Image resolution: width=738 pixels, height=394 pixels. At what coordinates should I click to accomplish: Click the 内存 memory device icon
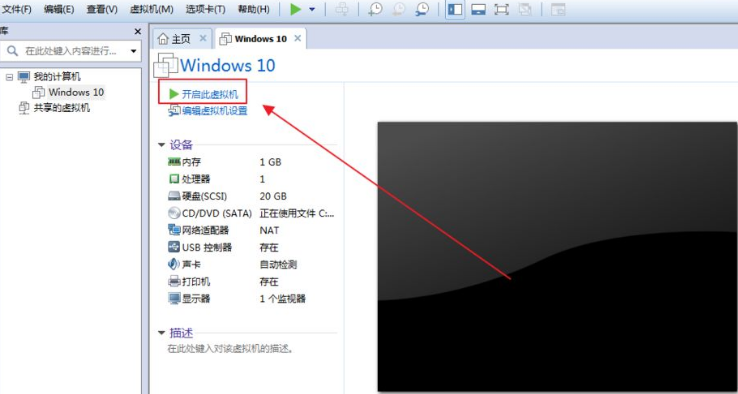(174, 162)
